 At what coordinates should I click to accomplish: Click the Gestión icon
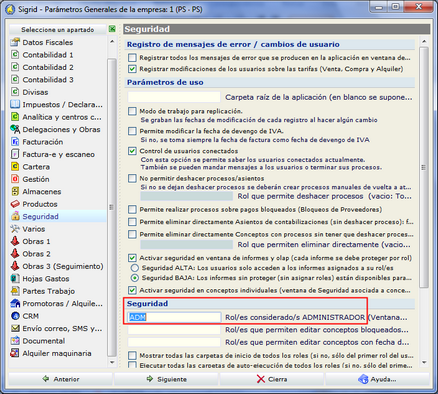click(15, 179)
